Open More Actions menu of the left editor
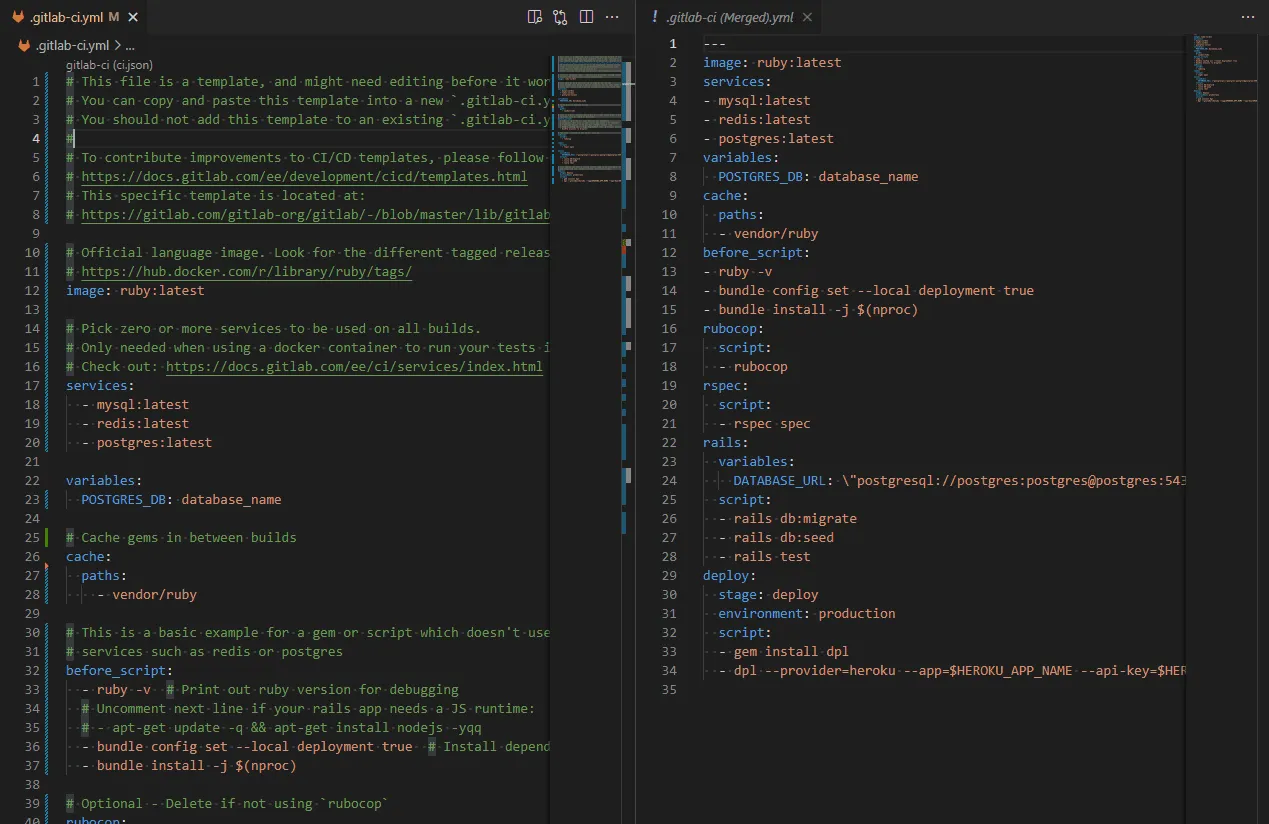Screen dimensions: 1269x824 (612, 17)
